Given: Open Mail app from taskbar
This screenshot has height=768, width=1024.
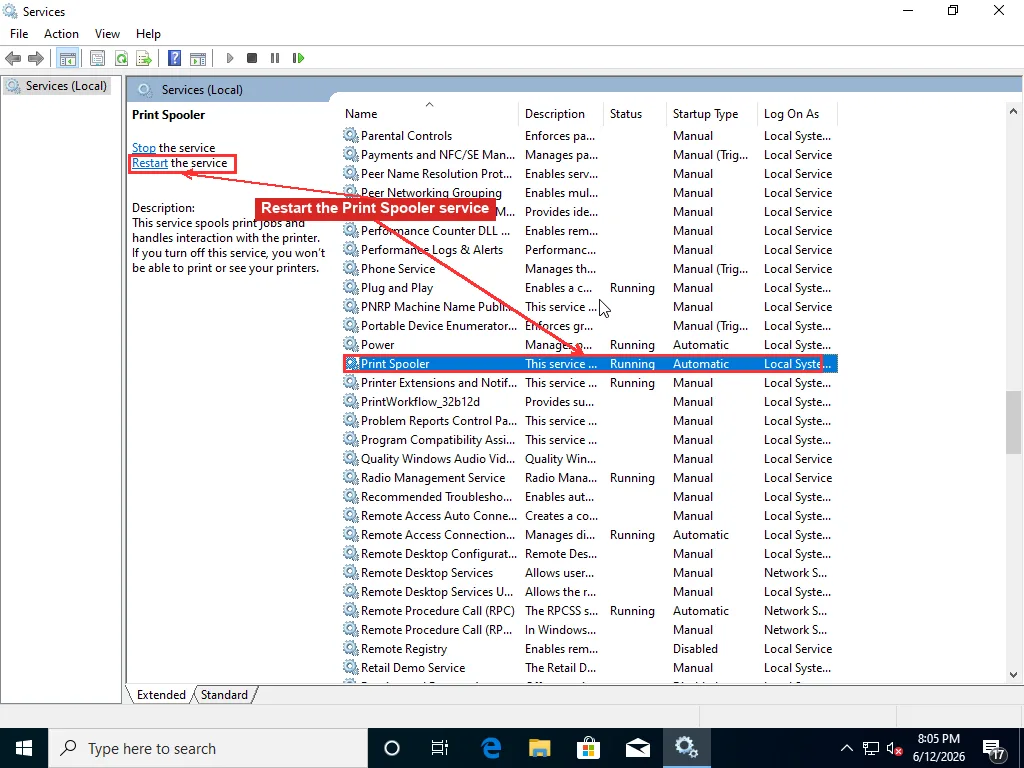Looking at the screenshot, I should (637, 748).
